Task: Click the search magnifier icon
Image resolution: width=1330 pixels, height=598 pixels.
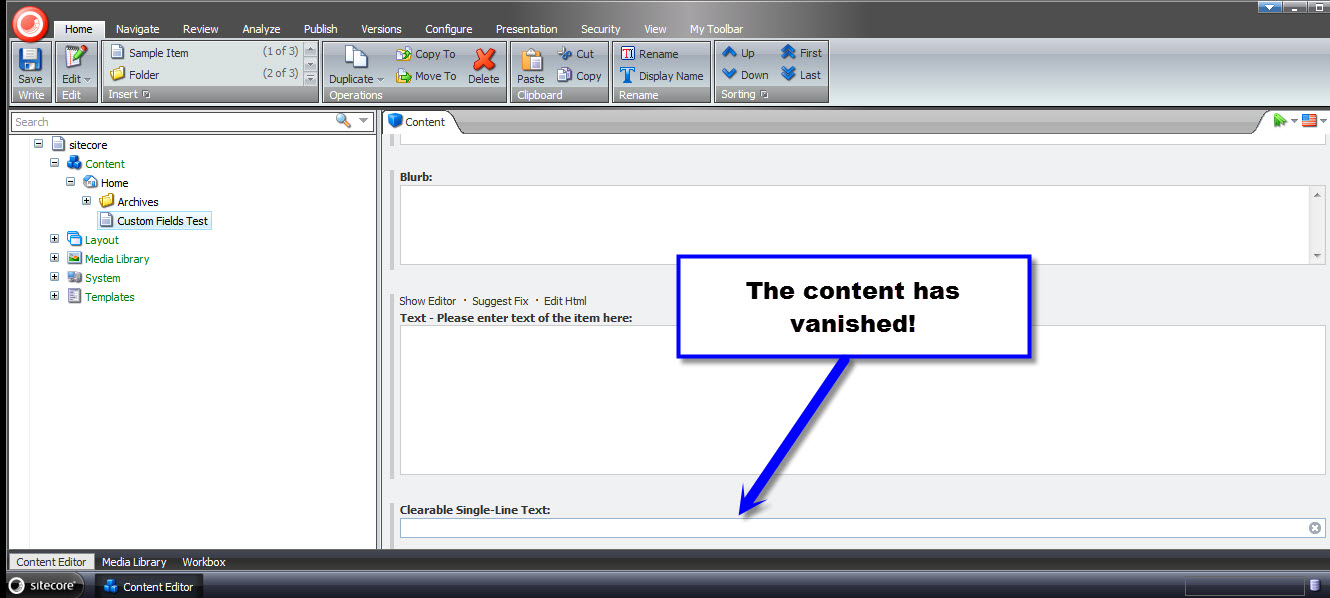Action: pyautogui.click(x=343, y=121)
